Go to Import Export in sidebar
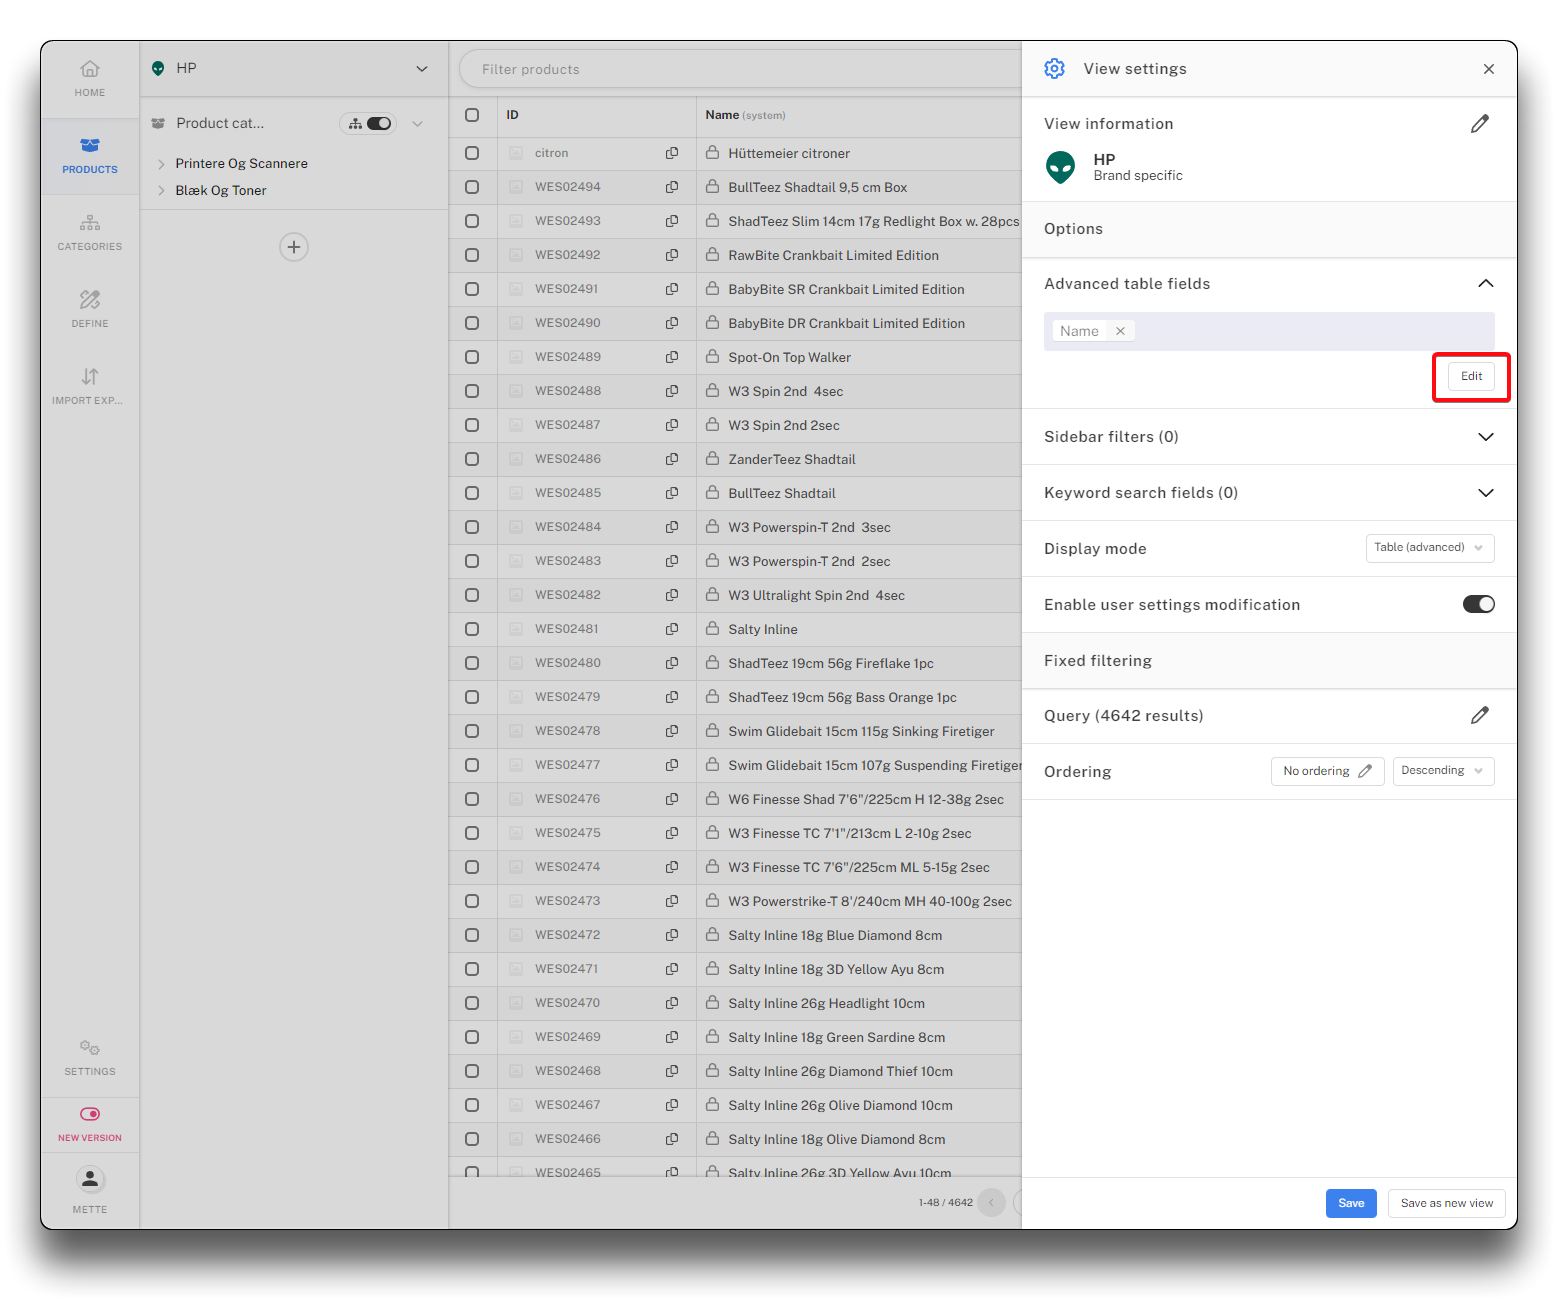Viewport: 1558px width, 1302px height. pos(90,386)
